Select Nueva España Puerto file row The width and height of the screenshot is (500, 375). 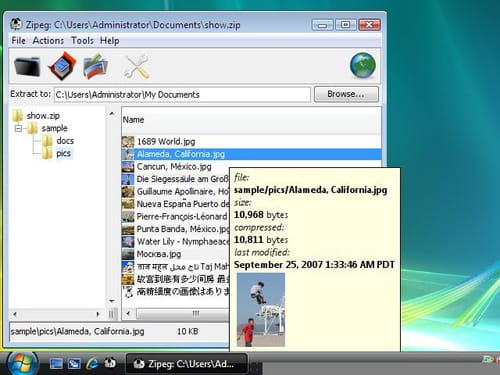175,204
